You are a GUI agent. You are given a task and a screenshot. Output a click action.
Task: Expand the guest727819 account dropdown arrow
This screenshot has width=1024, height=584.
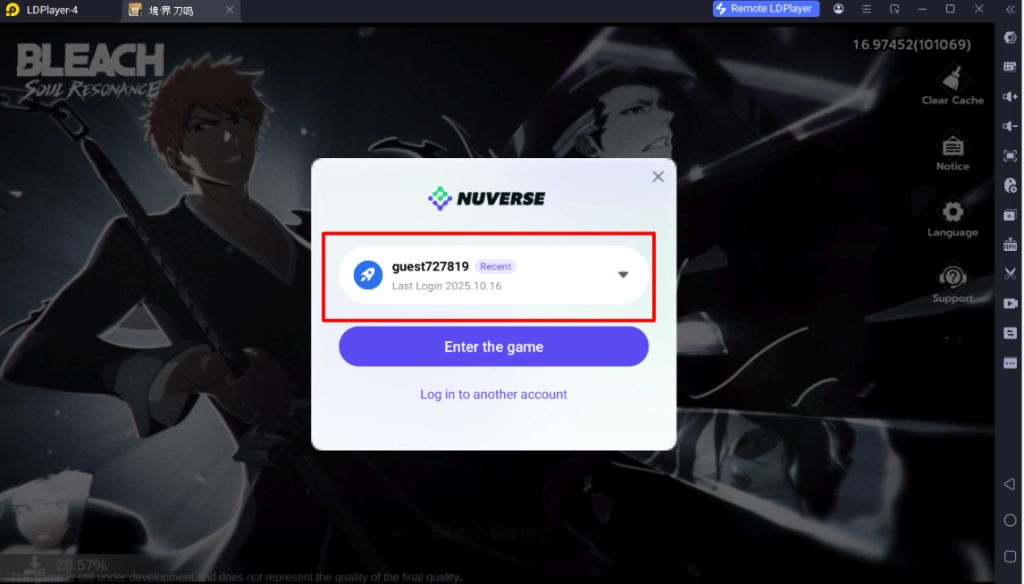[623, 275]
